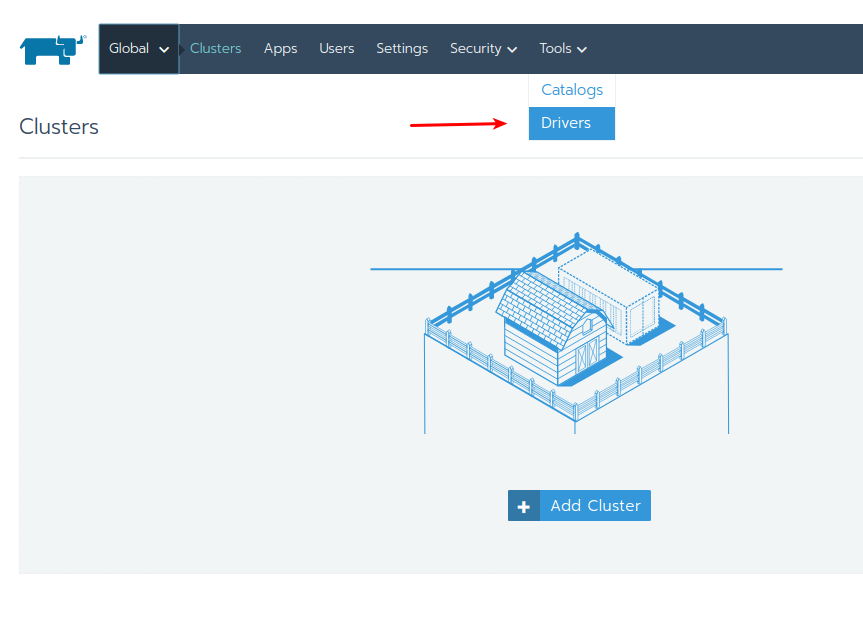
Task: Open the Settings menu item
Action: tap(401, 48)
